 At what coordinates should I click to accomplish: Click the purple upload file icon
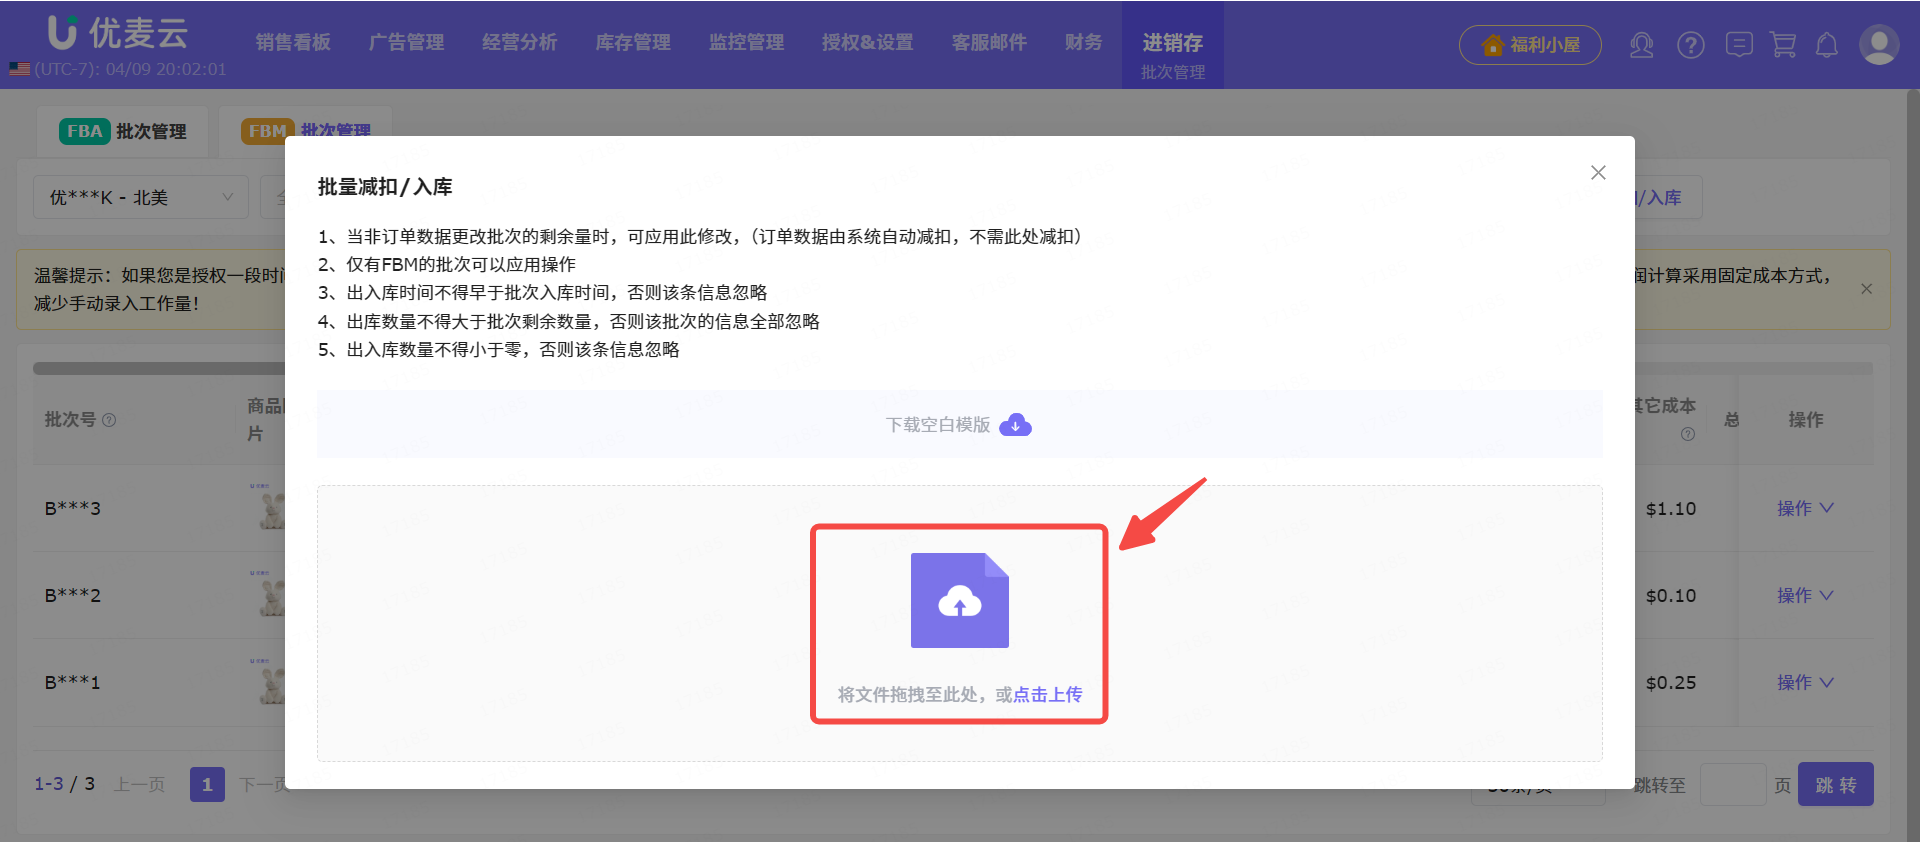click(959, 600)
